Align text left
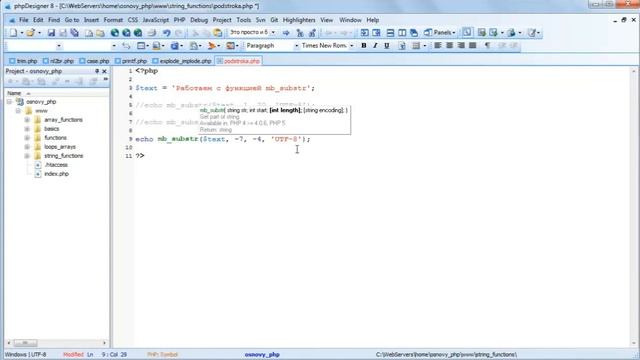Screen dimensions: 640x360 coord(438,45)
